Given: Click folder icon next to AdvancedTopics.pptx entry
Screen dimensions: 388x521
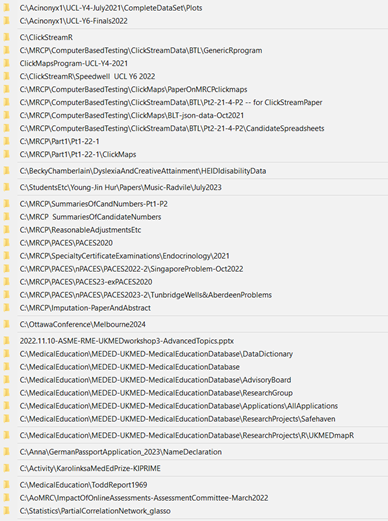Looking at the screenshot, I should [6, 341].
